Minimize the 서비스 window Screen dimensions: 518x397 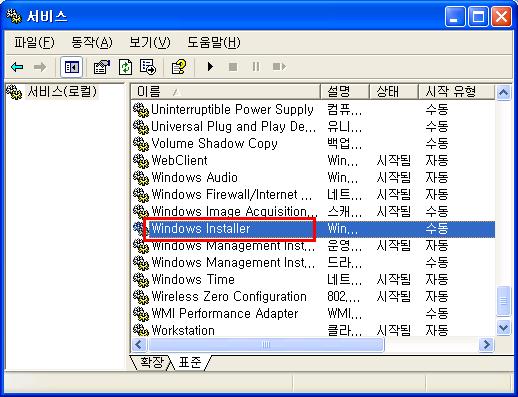tap(455, 17)
